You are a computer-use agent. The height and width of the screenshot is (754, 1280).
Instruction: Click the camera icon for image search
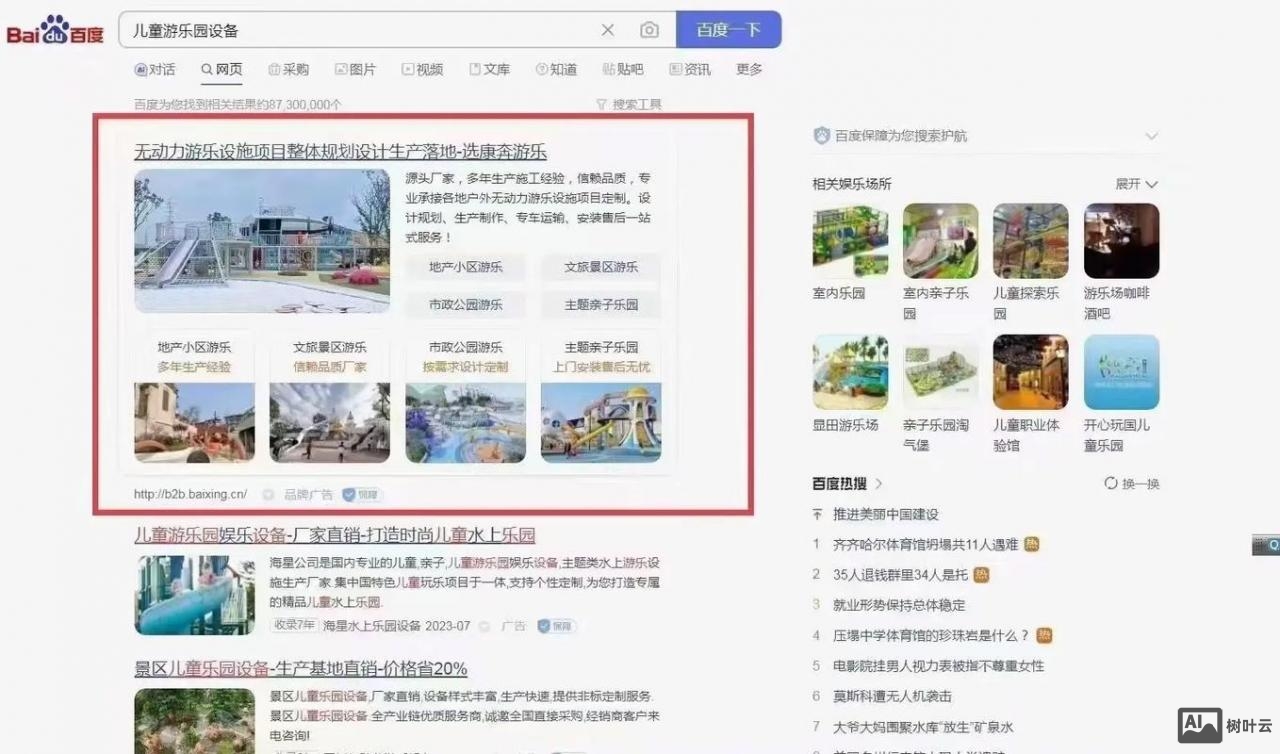click(x=650, y=30)
